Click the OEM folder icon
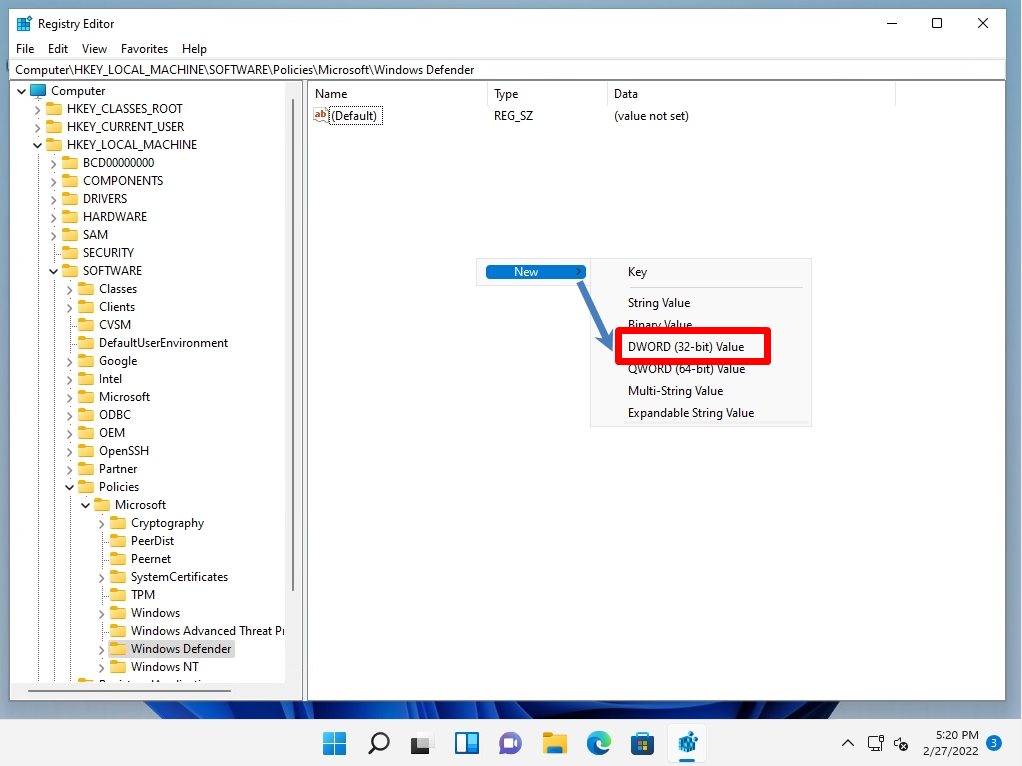This screenshot has width=1022, height=766. pyautogui.click(x=86, y=433)
